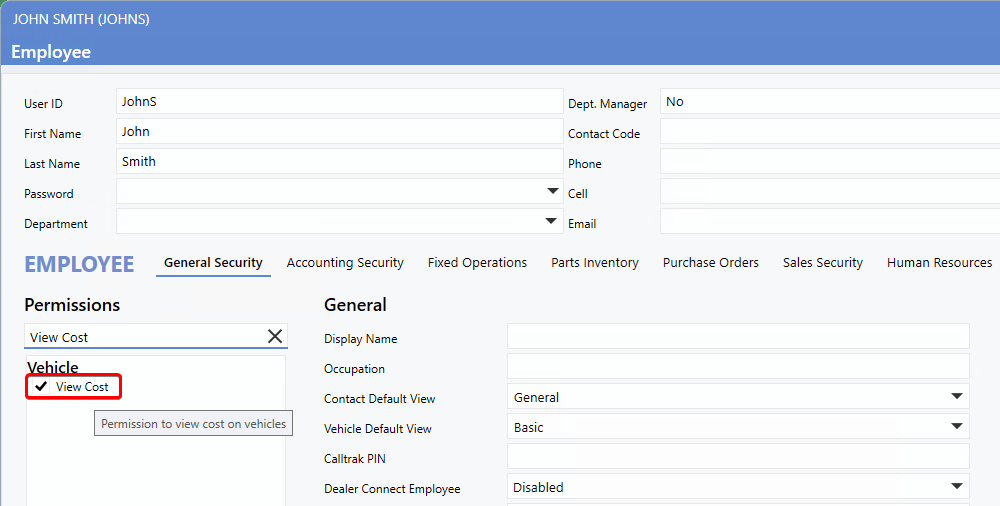This screenshot has height=506, width=1000.
Task: Open the Dealer Connect Employee dropdown
Action: 957,487
